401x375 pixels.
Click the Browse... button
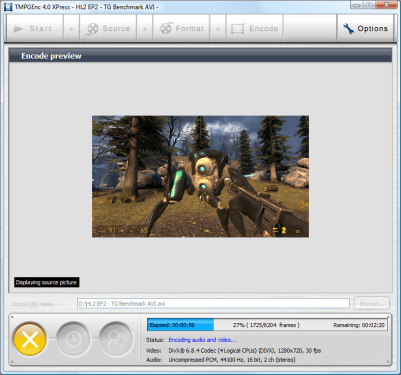tap(371, 303)
